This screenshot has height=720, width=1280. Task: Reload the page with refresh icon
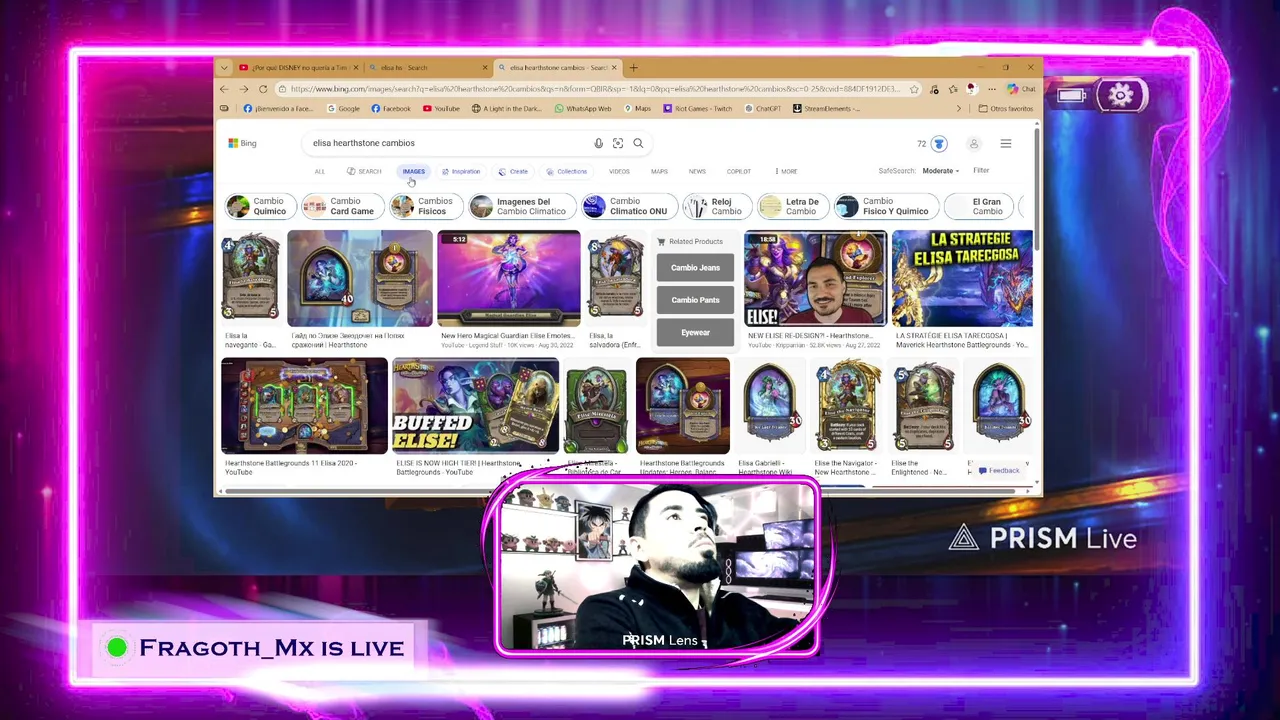pos(262,89)
